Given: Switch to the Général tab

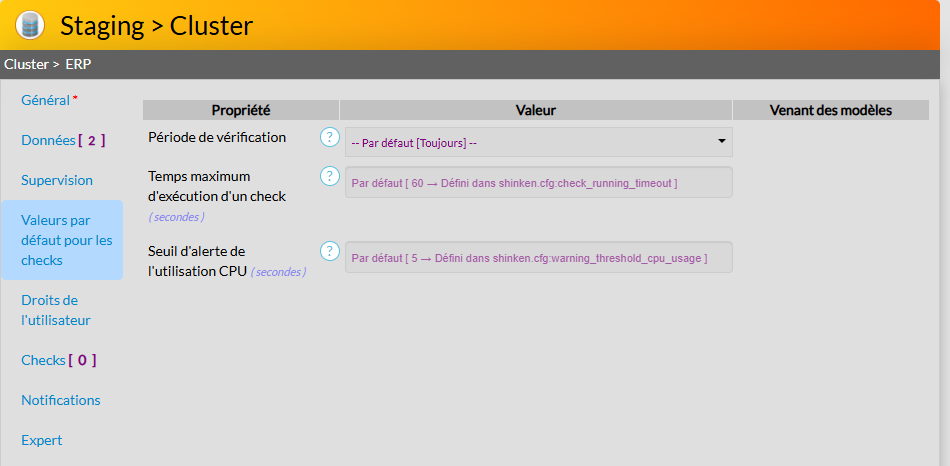Looking at the screenshot, I should tap(46, 100).
